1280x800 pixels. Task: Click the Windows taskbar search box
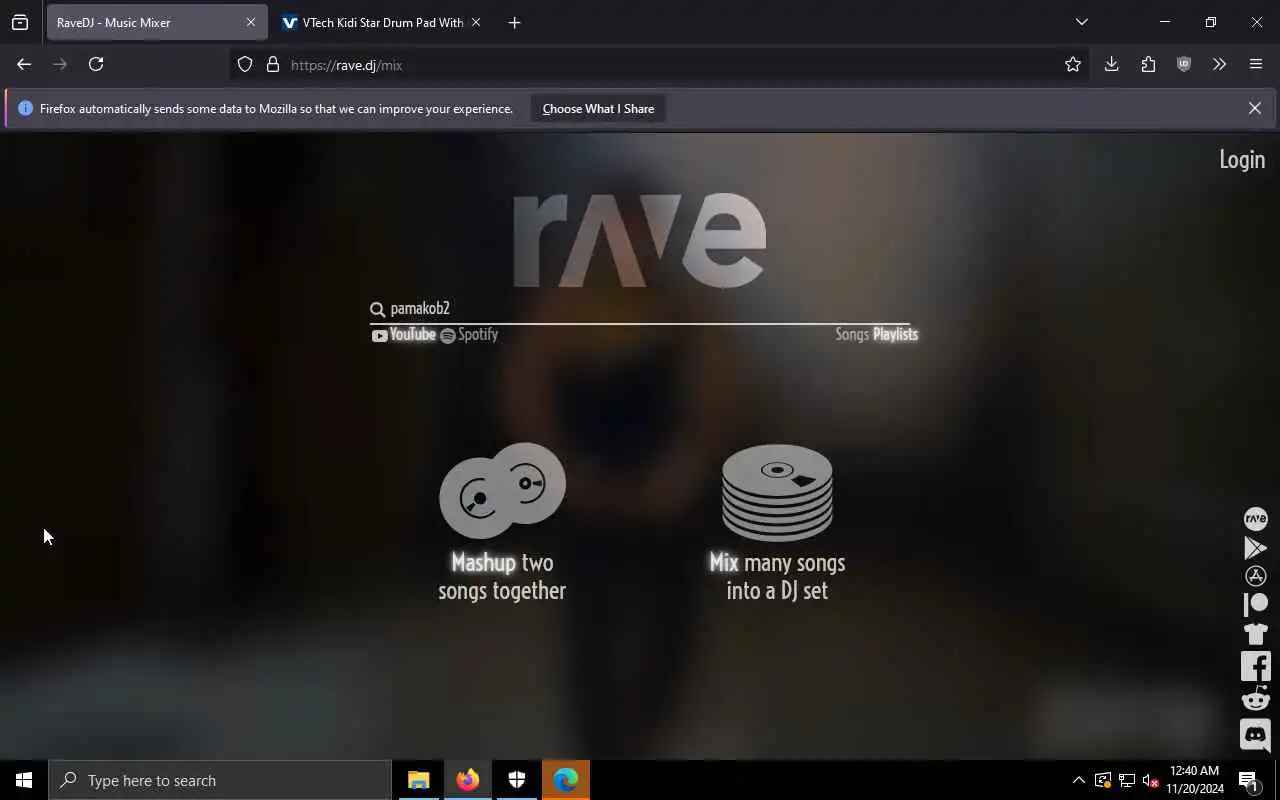pyautogui.click(x=220, y=780)
